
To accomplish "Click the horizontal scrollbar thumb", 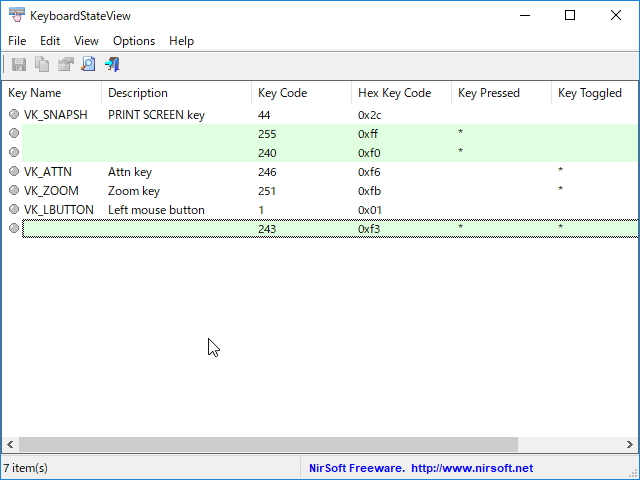I will pyautogui.click(x=268, y=444).
